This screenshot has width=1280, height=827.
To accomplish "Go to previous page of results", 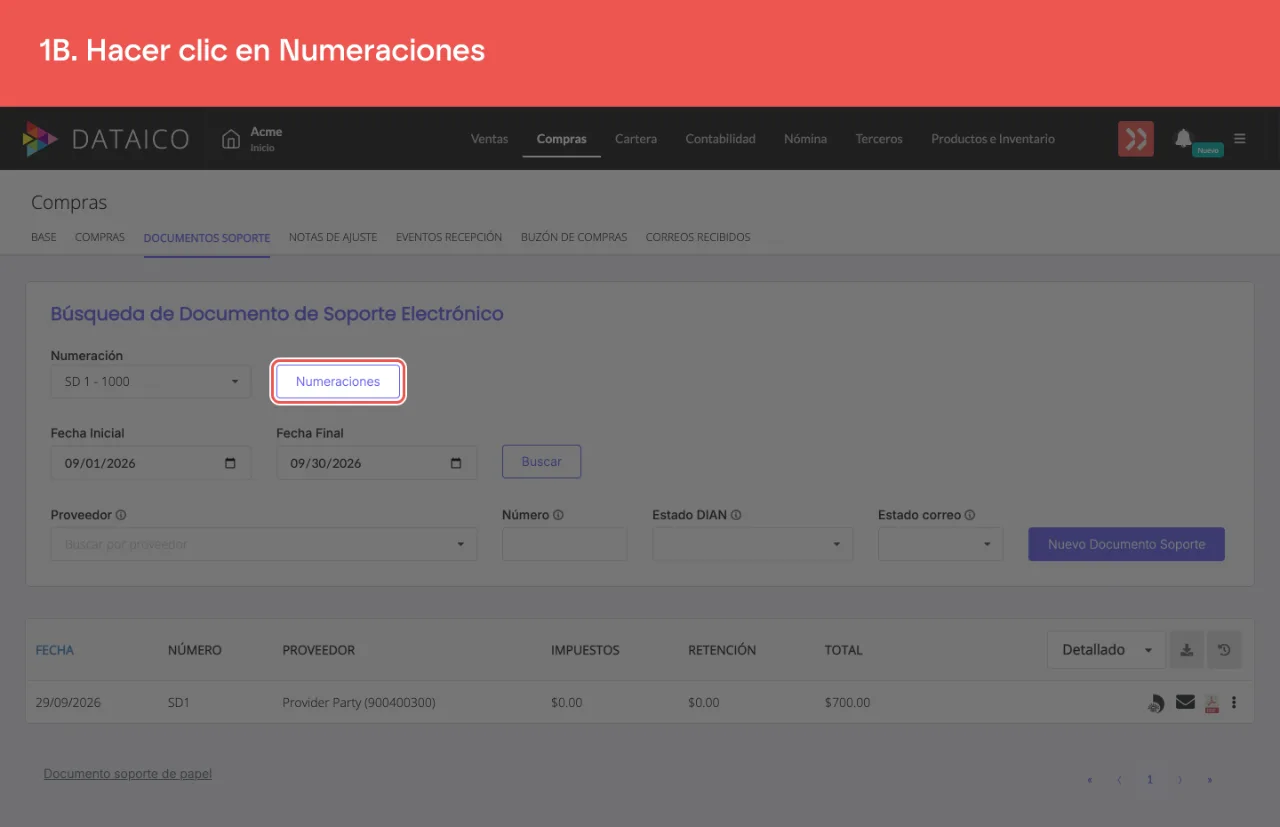I will click(1120, 780).
